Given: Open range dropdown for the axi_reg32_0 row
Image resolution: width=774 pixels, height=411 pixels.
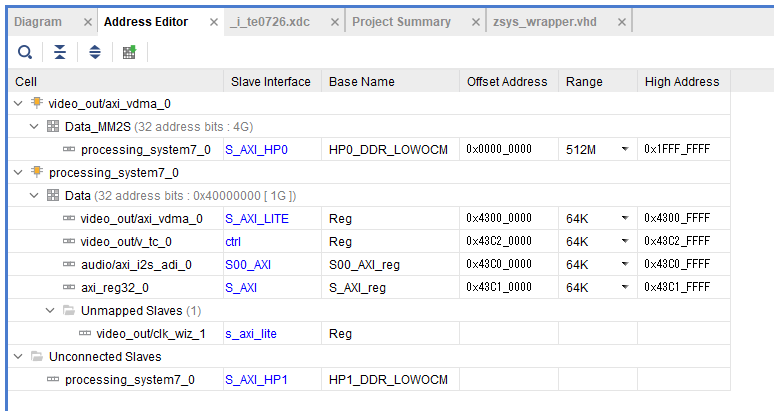Looking at the screenshot, I should (x=625, y=287).
